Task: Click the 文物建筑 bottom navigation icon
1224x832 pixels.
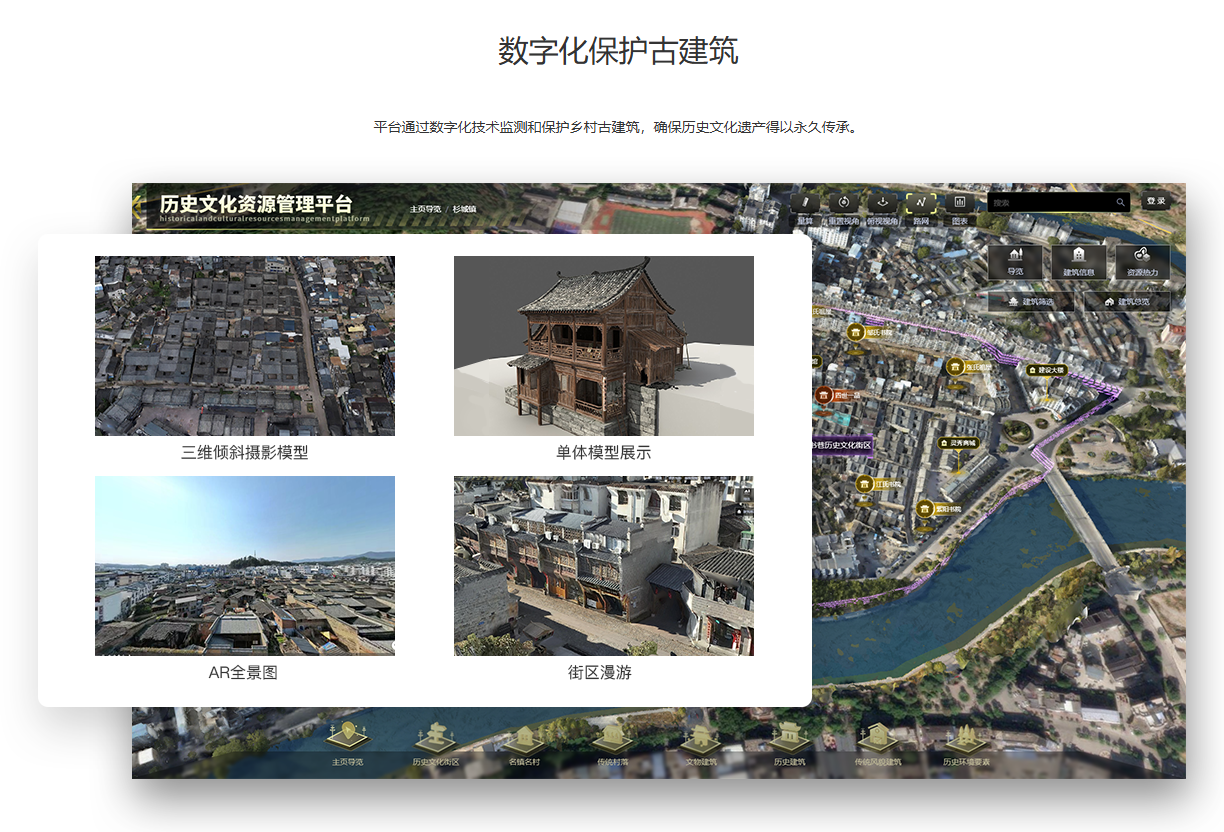Action: [x=701, y=742]
